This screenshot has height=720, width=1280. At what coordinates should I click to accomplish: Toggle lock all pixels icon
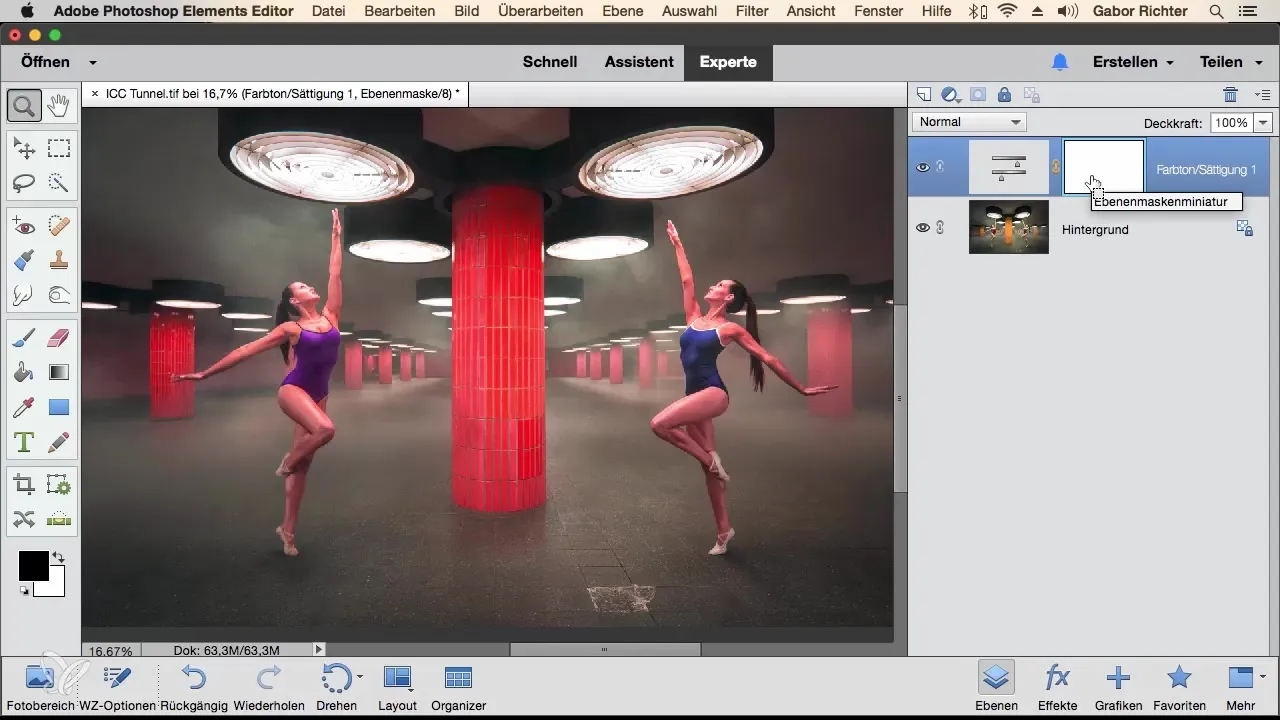[x=1004, y=95]
